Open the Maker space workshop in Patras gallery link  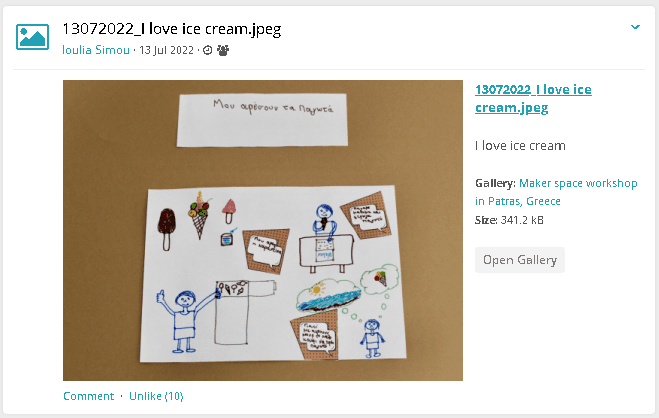[x=556, y=192]
